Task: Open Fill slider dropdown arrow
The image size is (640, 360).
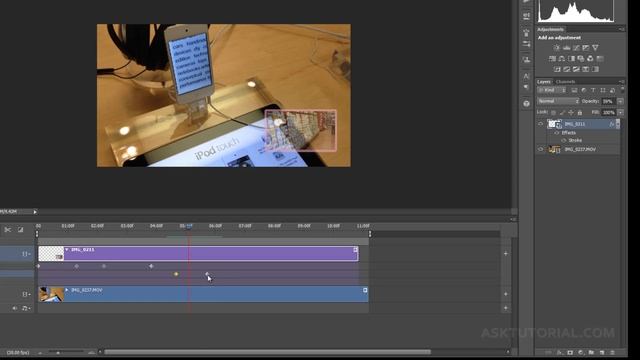Action: click(620, 112)
